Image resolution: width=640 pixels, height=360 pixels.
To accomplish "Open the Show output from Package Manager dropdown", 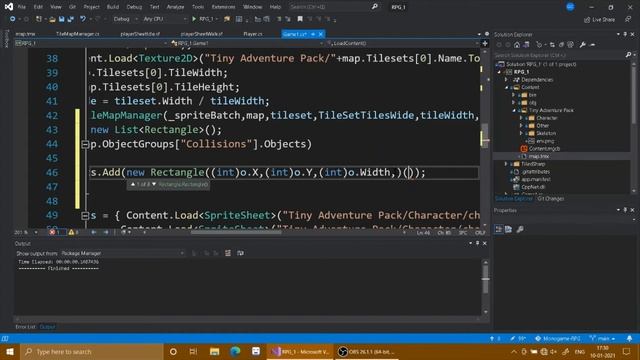I will [122, 253].
